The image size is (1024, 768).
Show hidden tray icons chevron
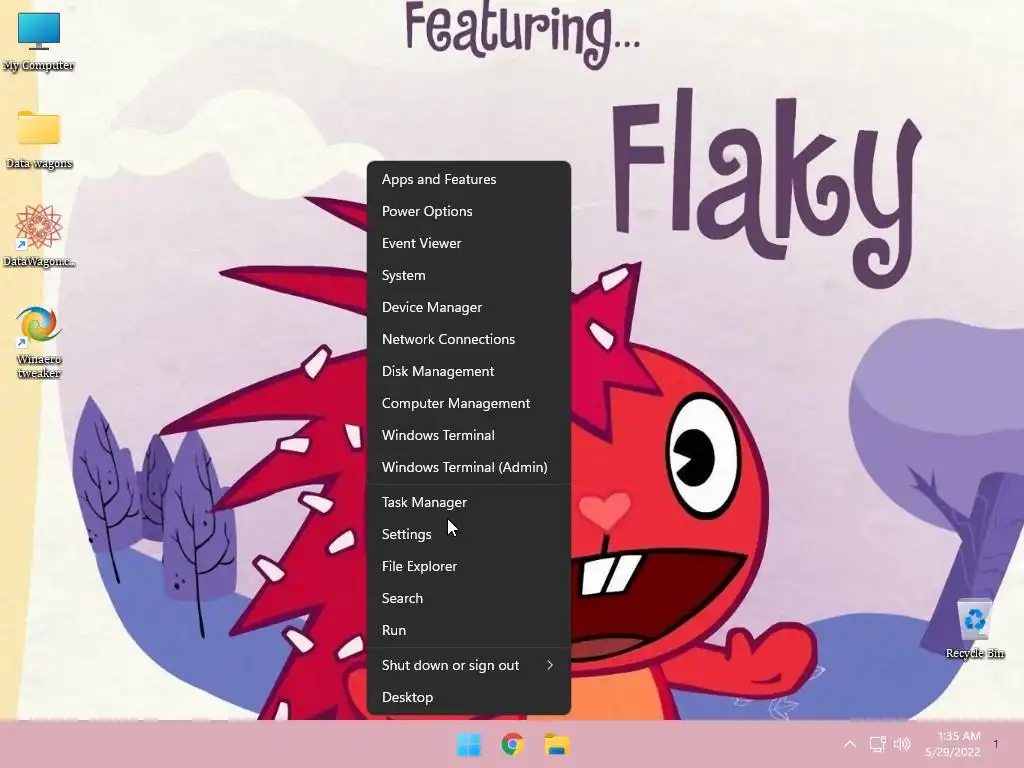(x=850, y=744)
